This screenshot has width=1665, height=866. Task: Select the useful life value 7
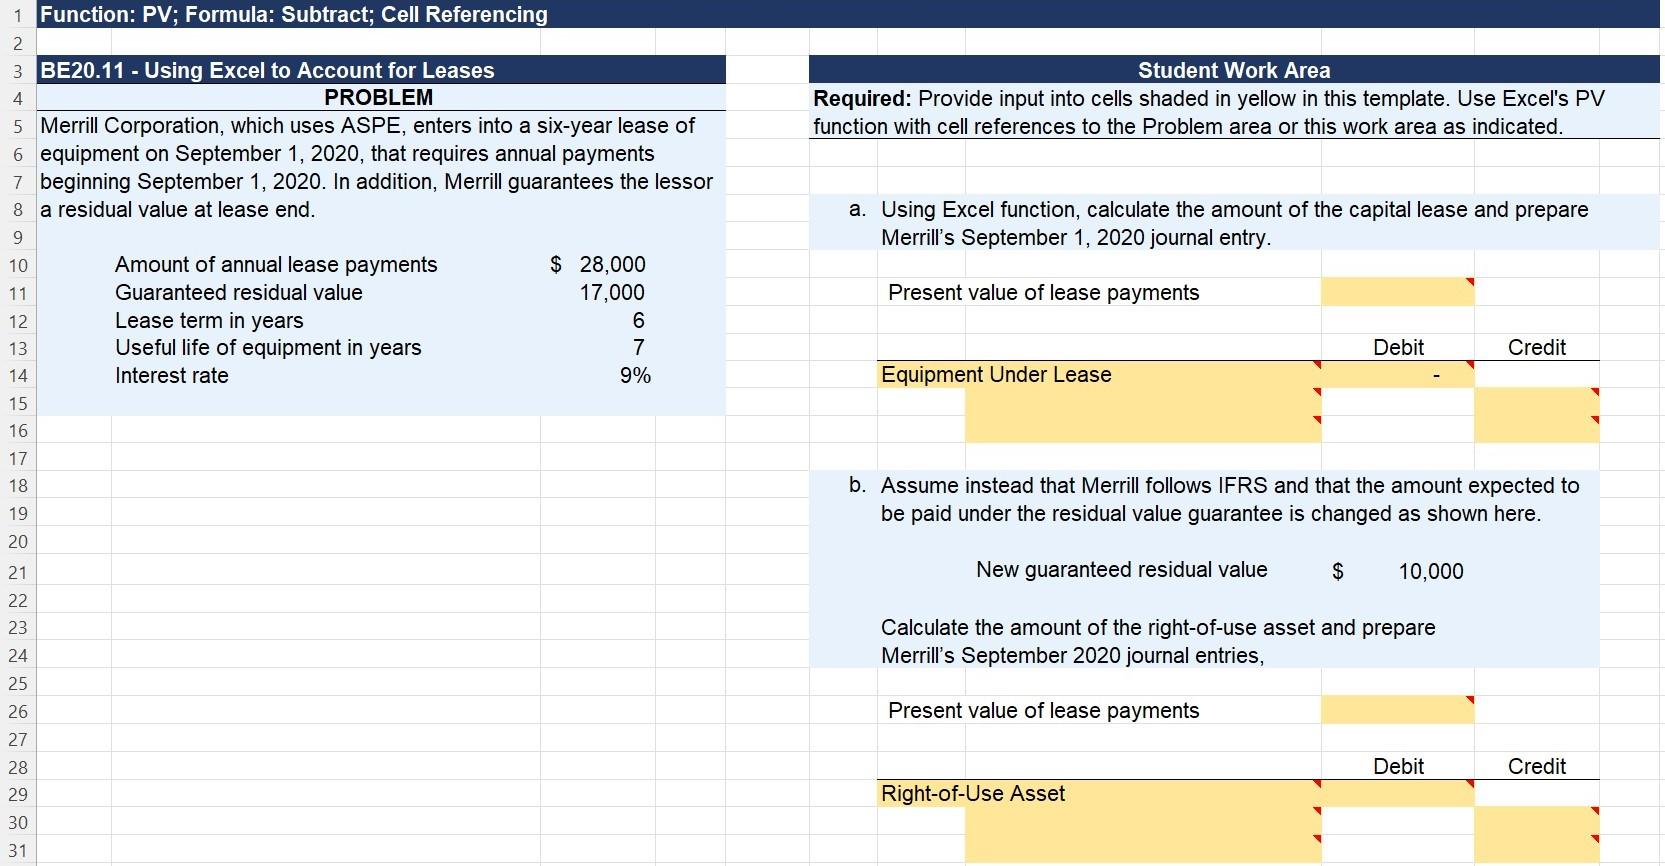pyautogui.click(x=638, y=347)
